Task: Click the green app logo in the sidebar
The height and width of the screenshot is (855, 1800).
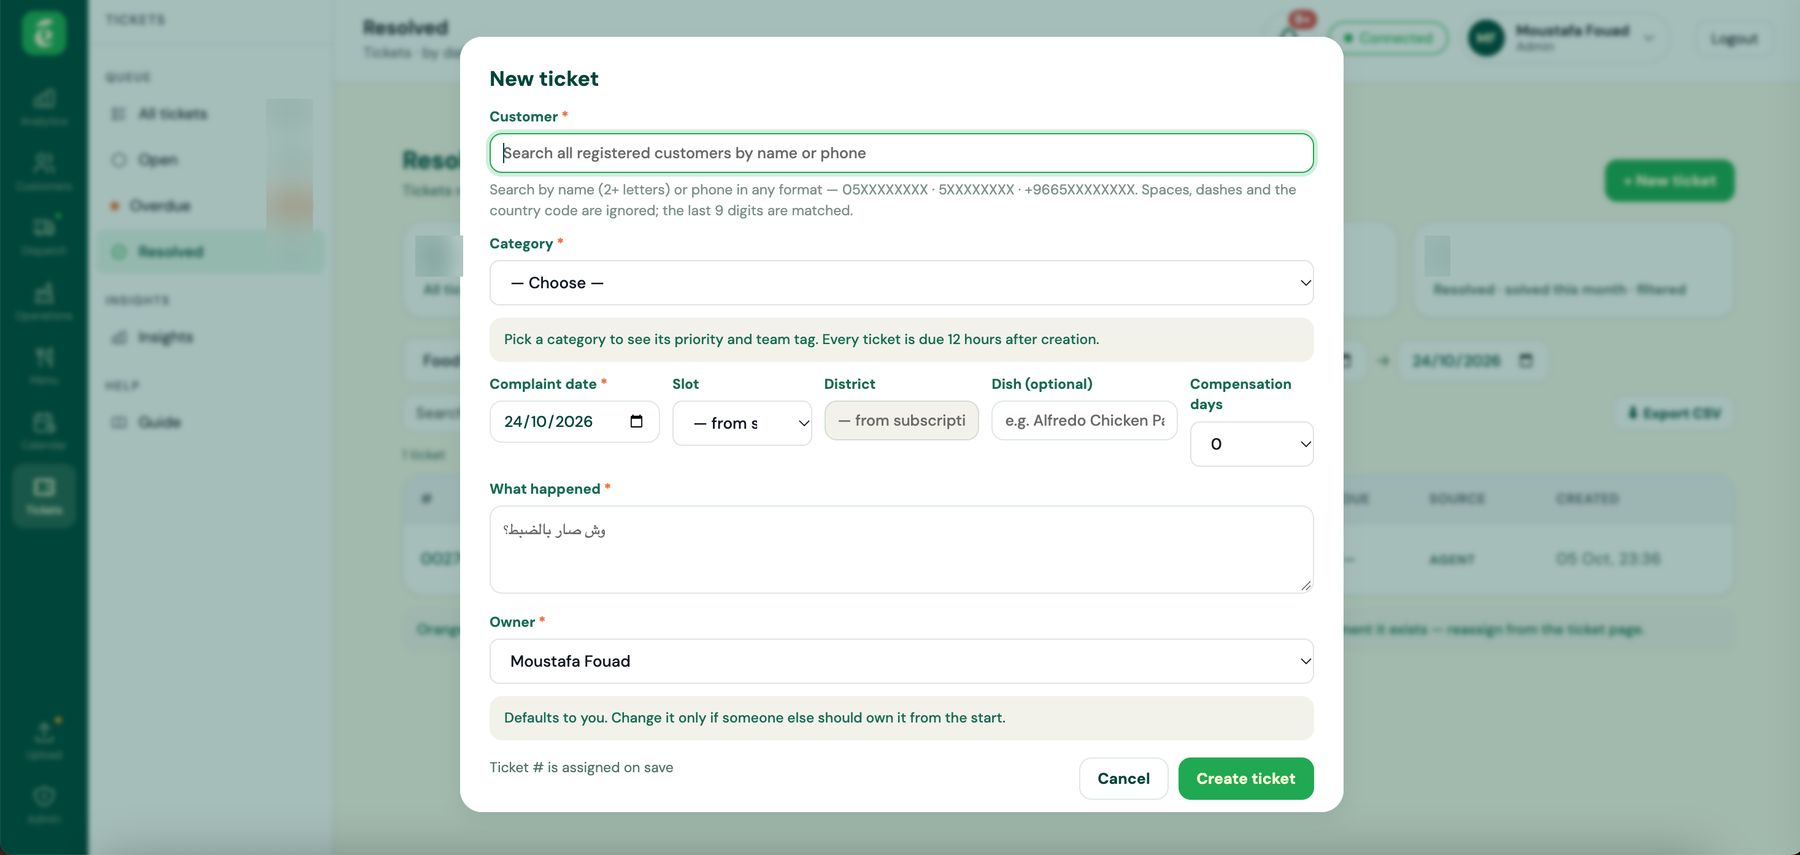Action: tap(44, 33)
